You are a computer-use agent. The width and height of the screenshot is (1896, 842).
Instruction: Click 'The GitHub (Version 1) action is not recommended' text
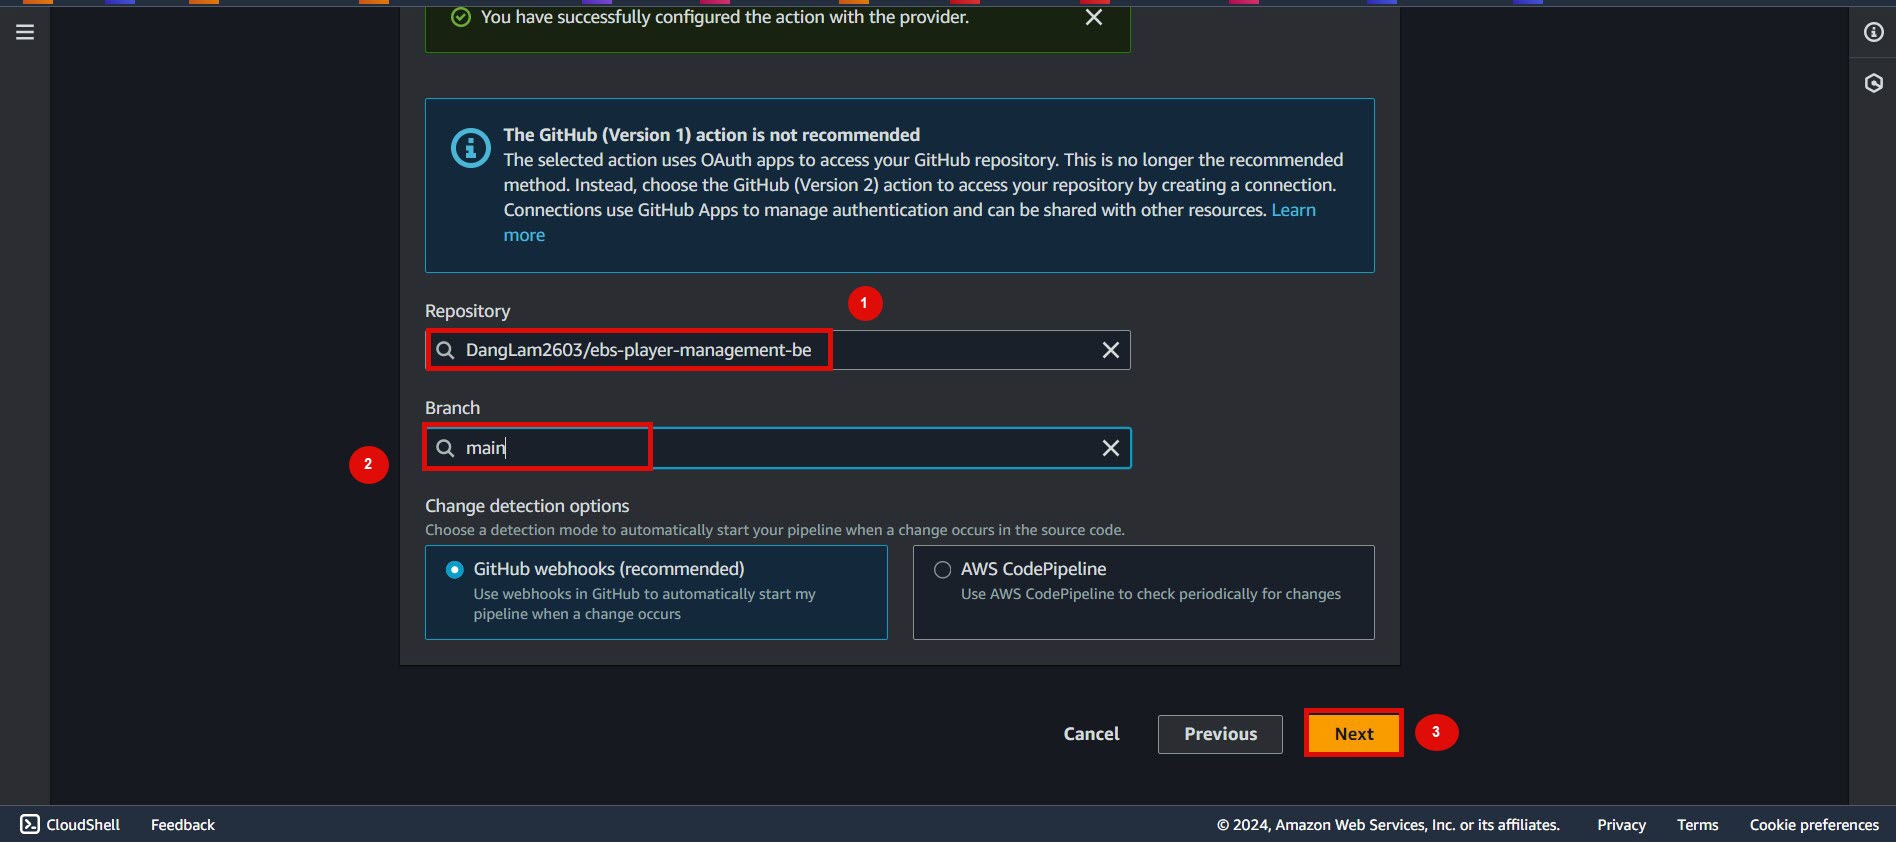[712, 135]
